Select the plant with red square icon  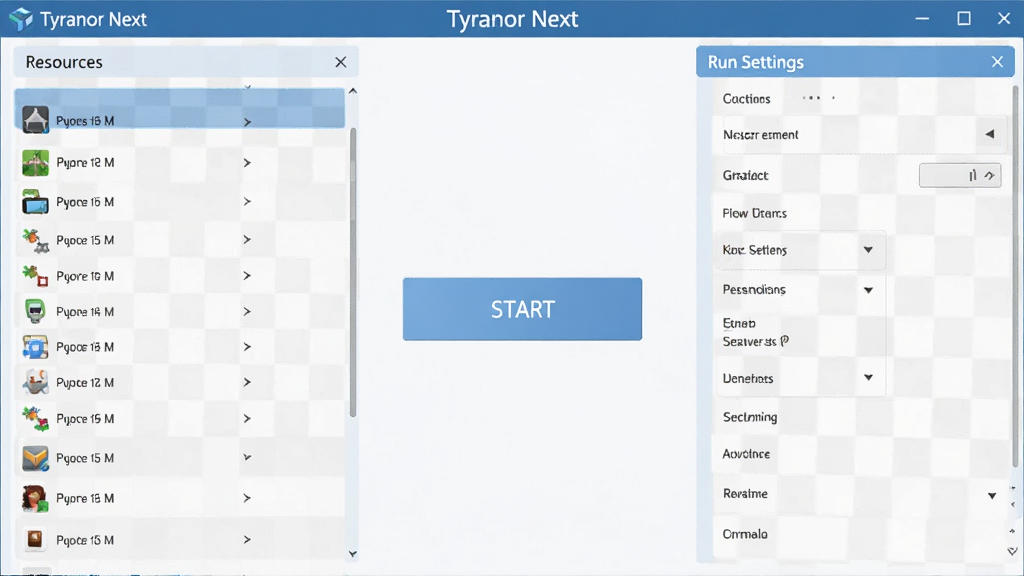click(35, 276)
